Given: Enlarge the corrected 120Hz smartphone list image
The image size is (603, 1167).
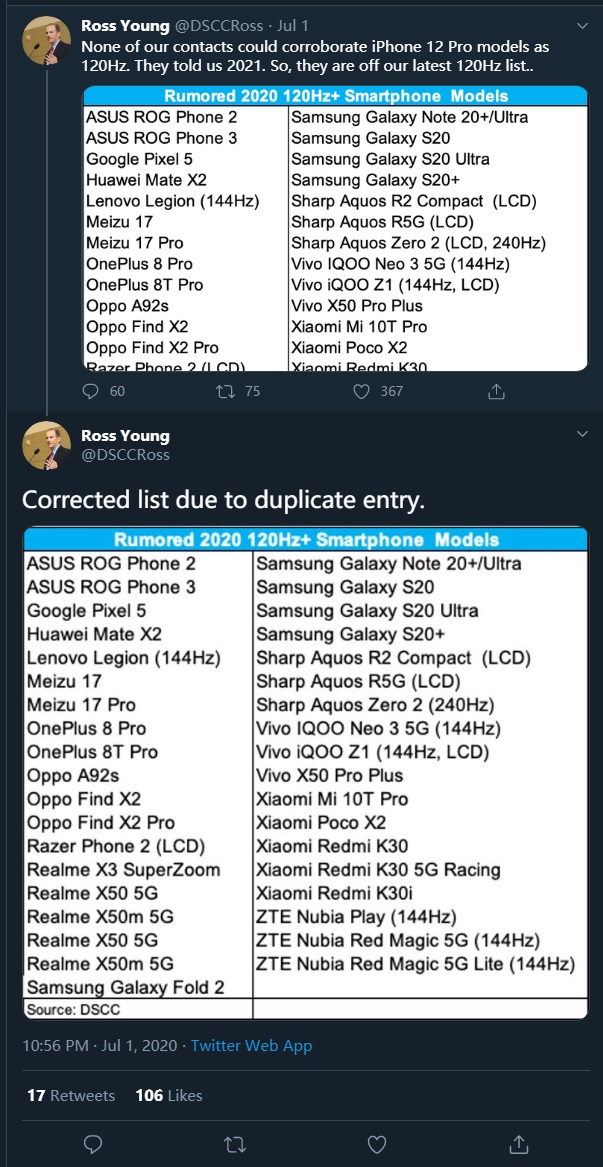Looking at the screenshot, I should pyautogui.click(x=305, y=773).
